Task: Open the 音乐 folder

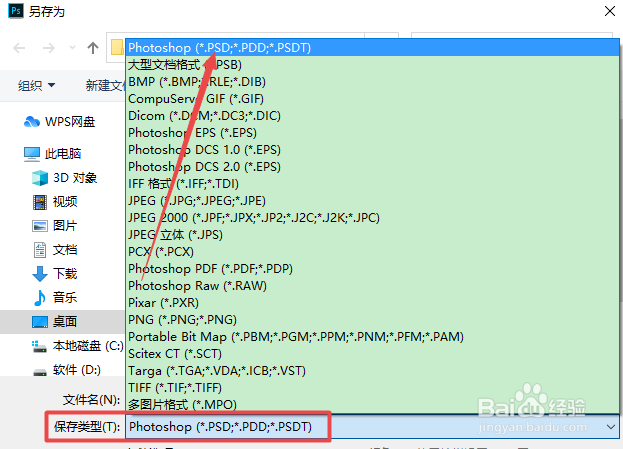Action: pyautogui.click(x=55, y=297)
